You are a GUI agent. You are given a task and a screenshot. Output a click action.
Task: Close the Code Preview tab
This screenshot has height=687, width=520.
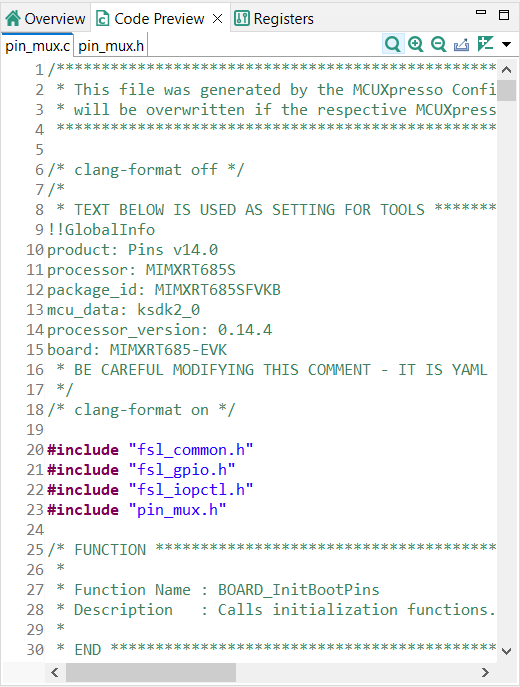point(217,18)
